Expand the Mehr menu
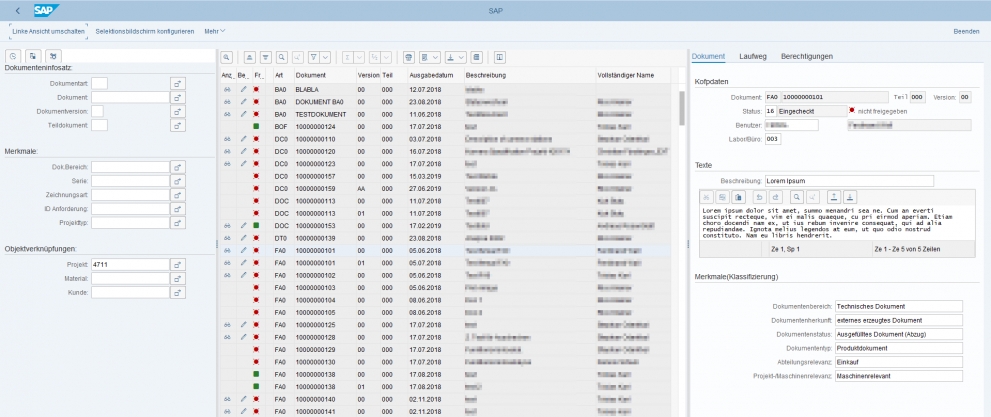The width and height of the screenshot is (991, 417). pyautogui.click(x=214, y=31)
